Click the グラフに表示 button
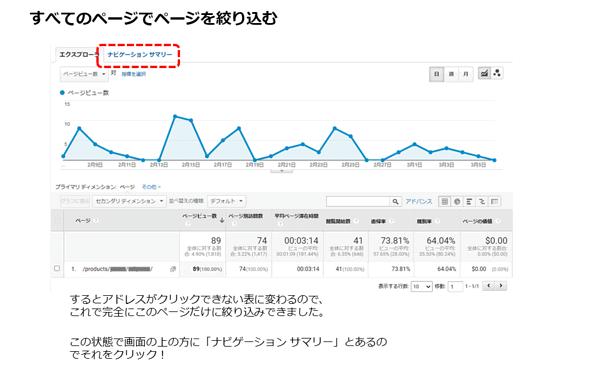 coord(75,201)
